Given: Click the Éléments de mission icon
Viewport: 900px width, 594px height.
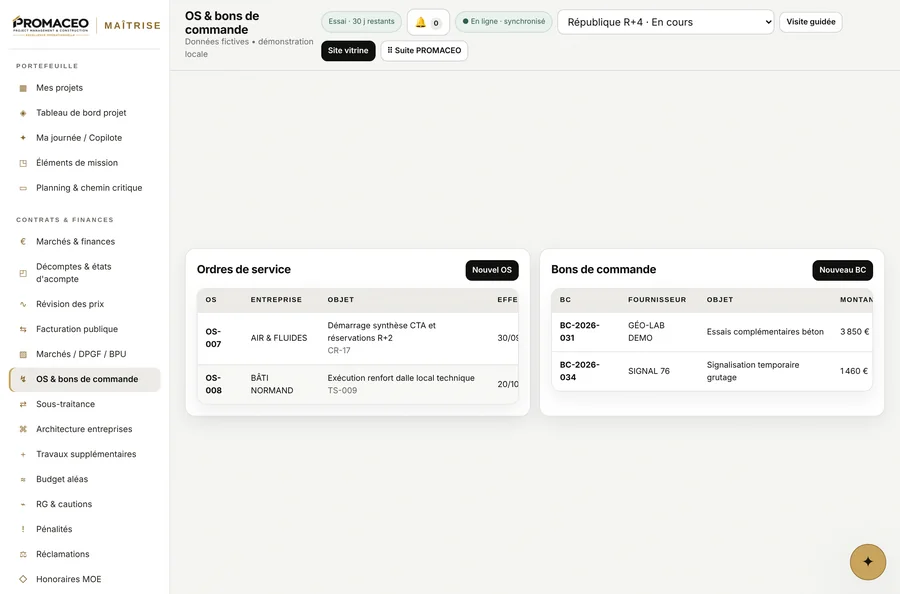Looking at the screenshot, I should coord(23,163).
